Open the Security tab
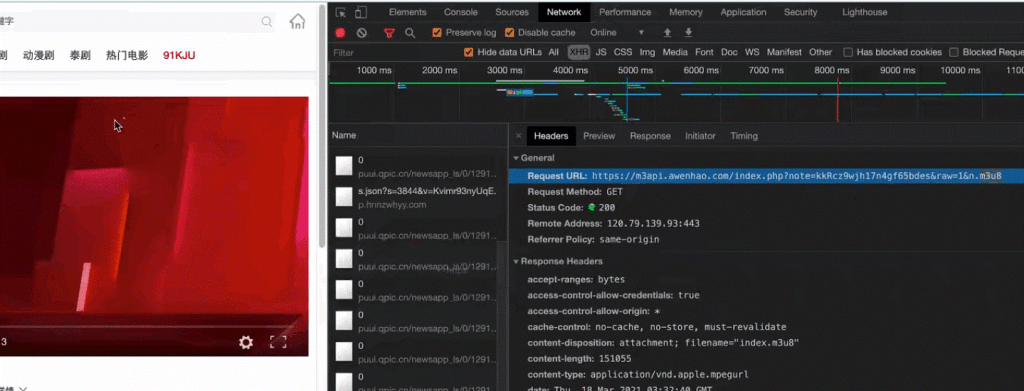 tap(801, 12)
